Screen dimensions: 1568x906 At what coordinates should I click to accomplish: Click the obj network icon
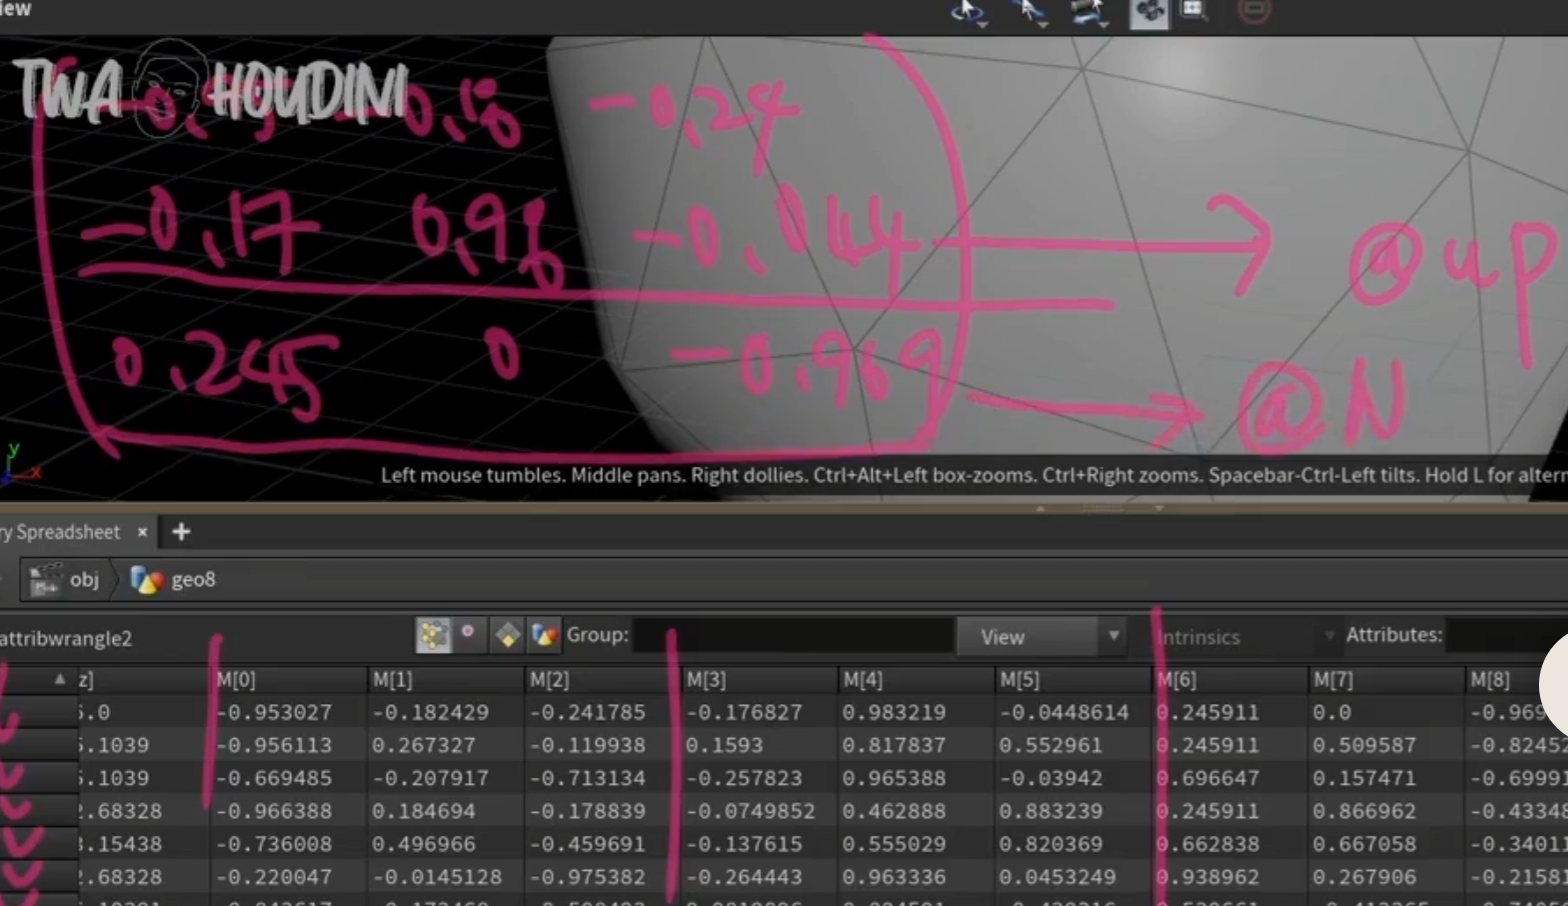coord(45,580)
